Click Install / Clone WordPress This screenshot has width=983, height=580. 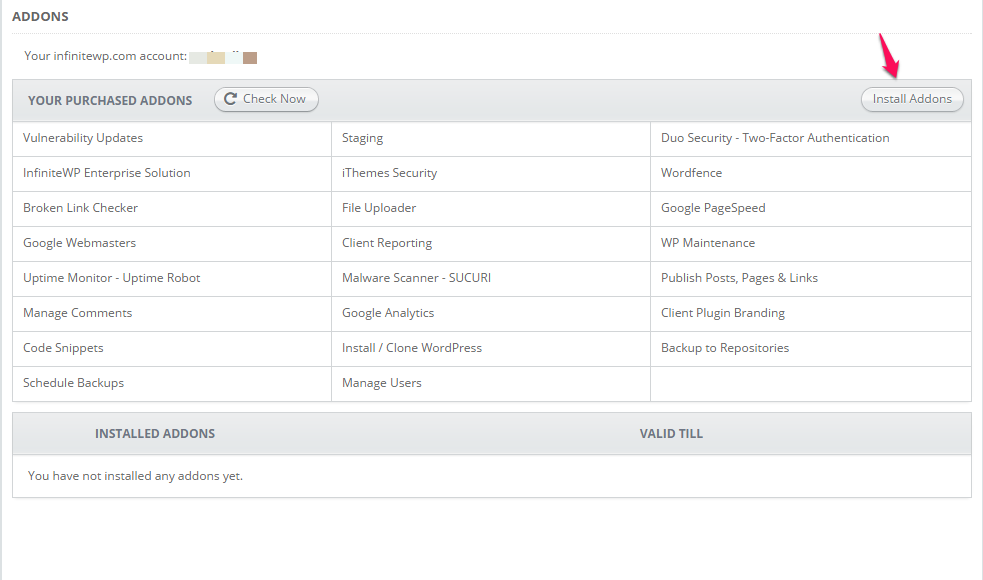click(412, 348)
